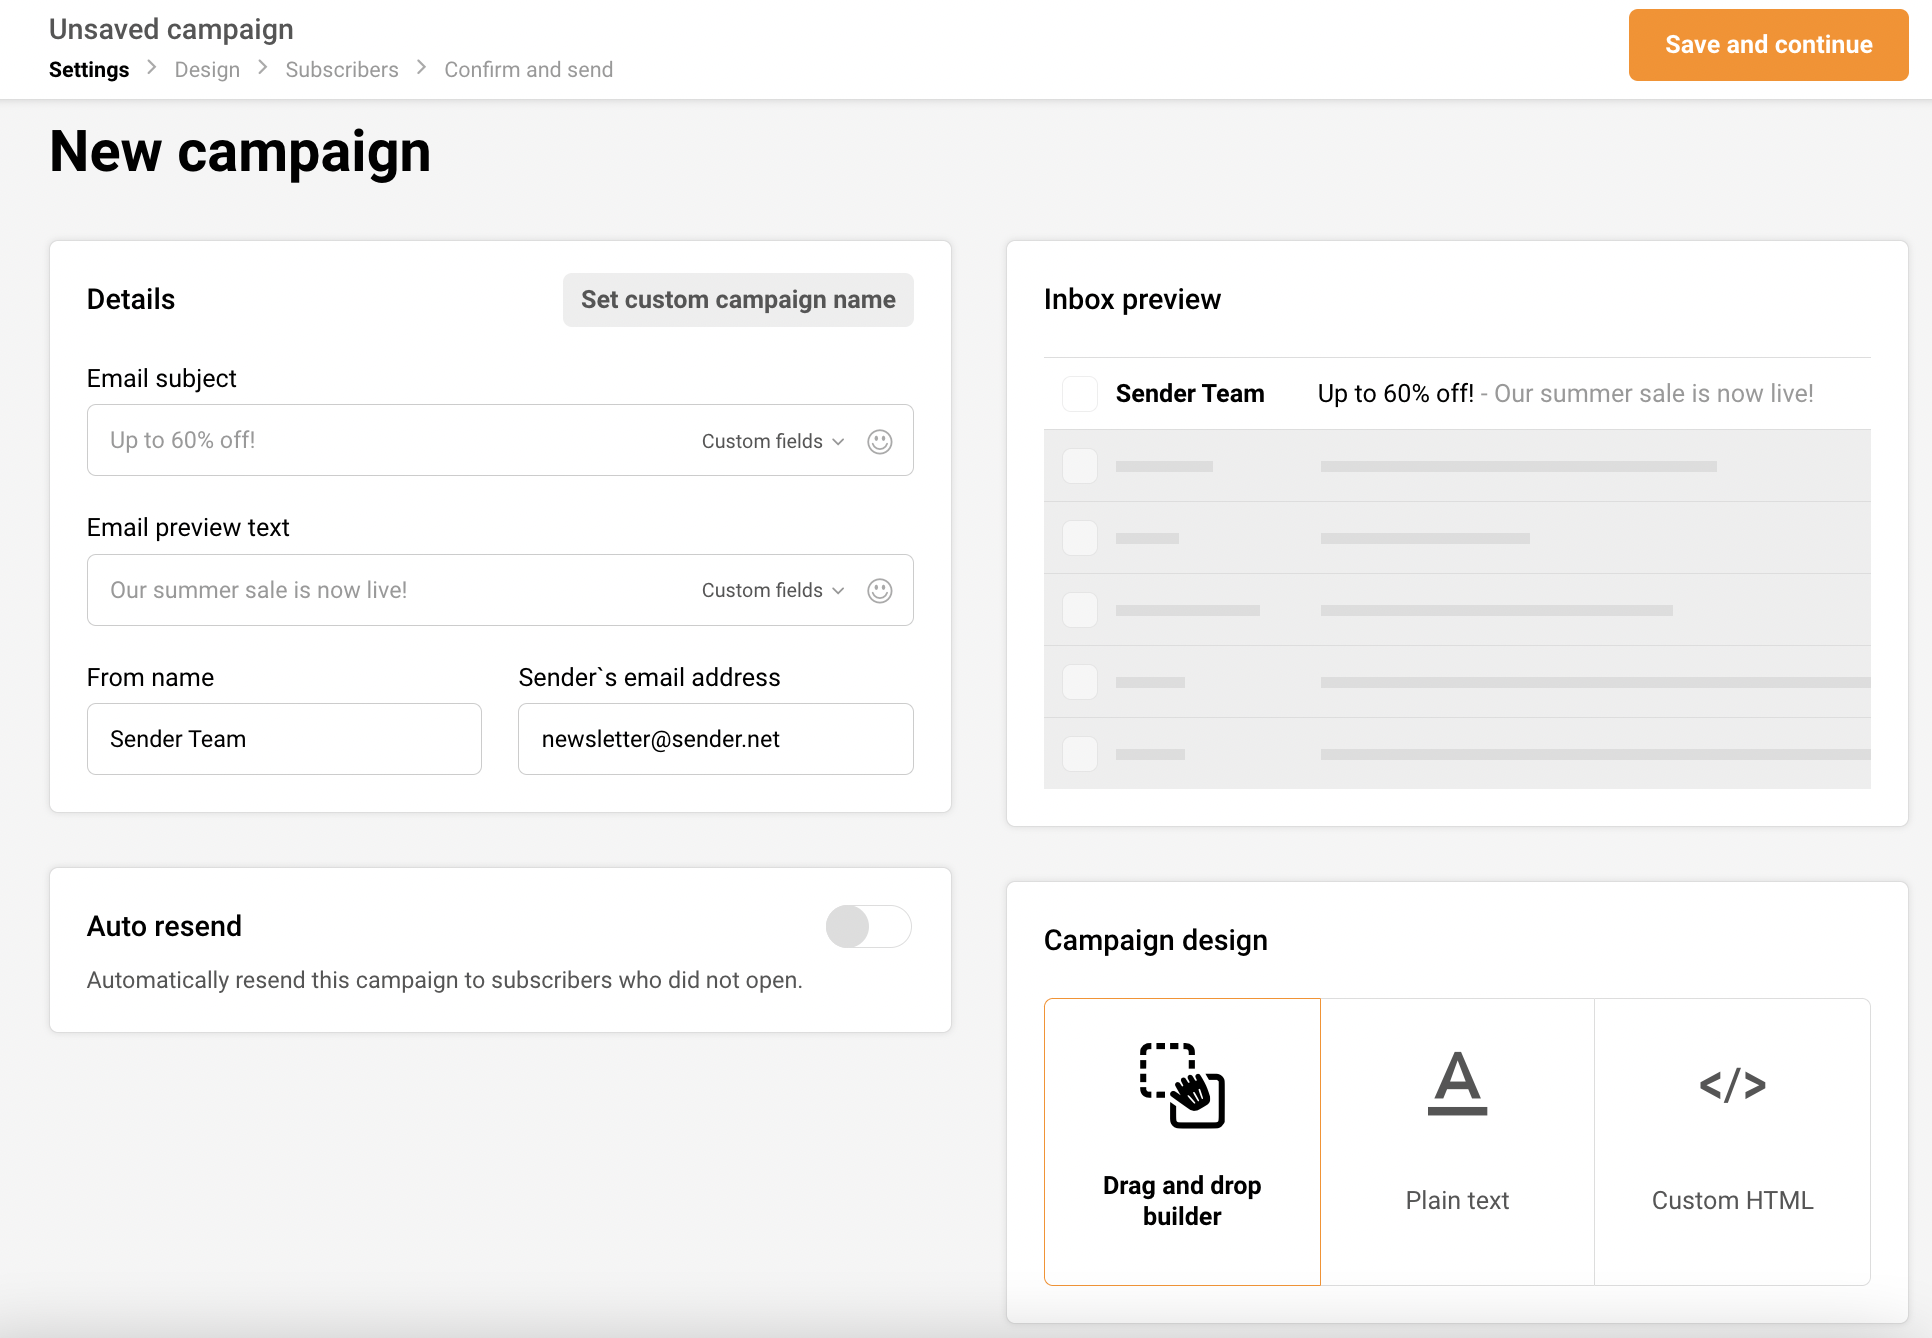This screenshot has height=1338, width=1932.
Task: Click chevron arrow after Design breadcrumb
Action: click(x=263, y=67)
